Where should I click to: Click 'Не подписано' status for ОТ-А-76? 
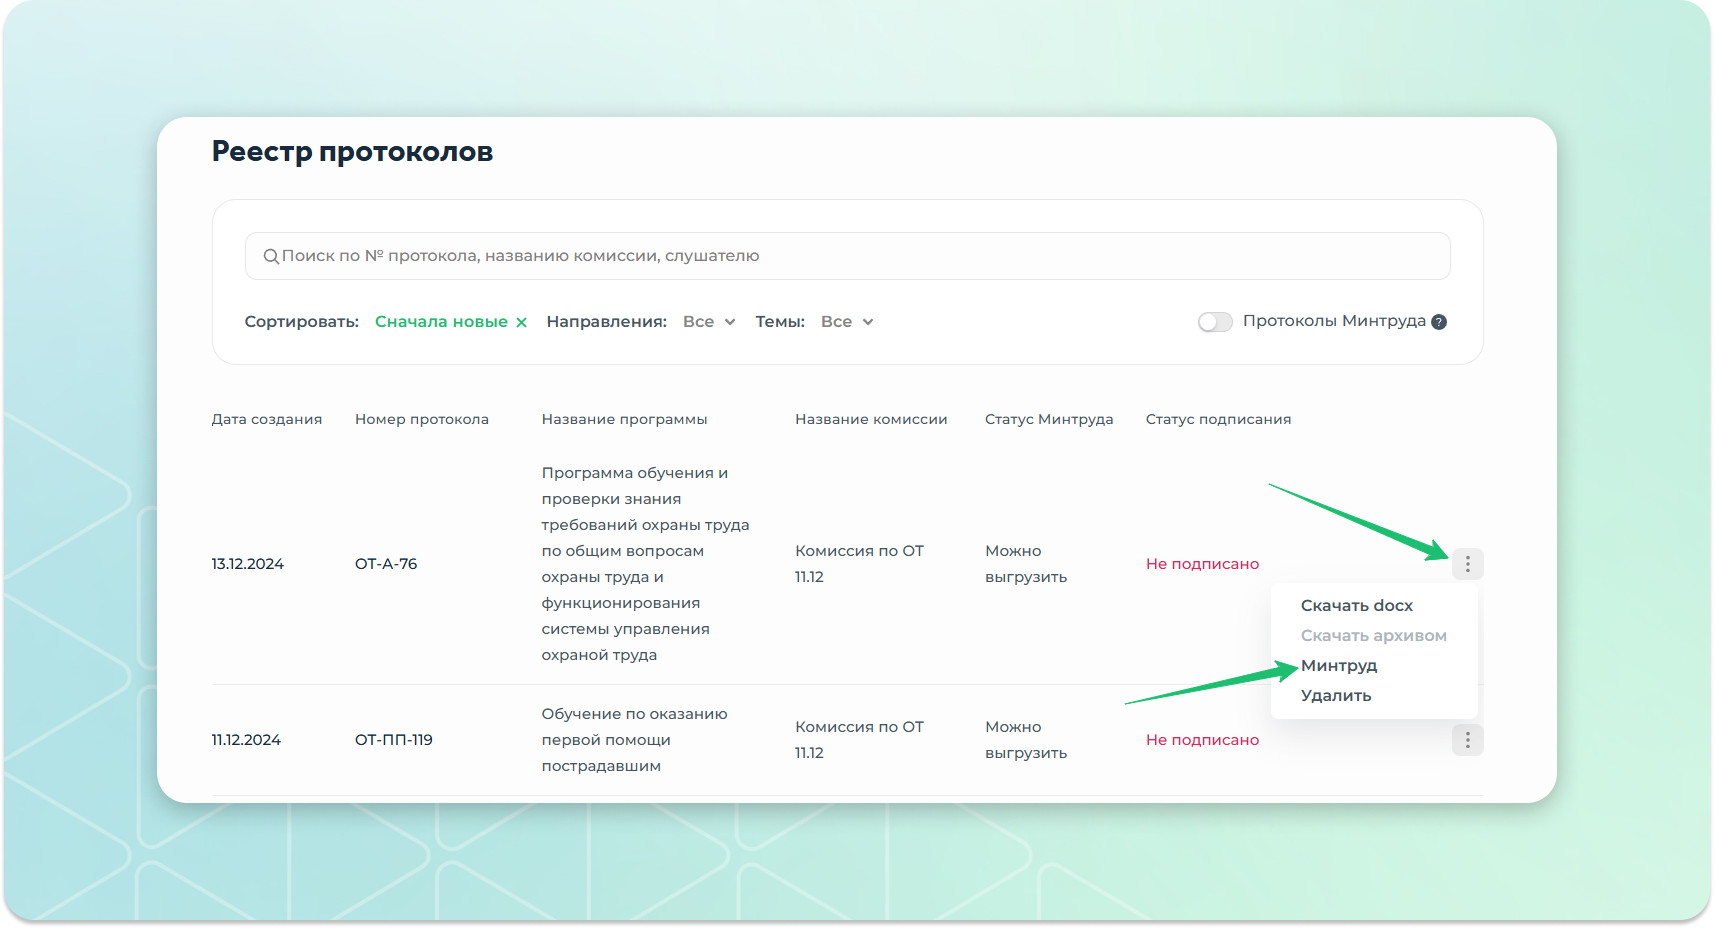[1202, 564]
